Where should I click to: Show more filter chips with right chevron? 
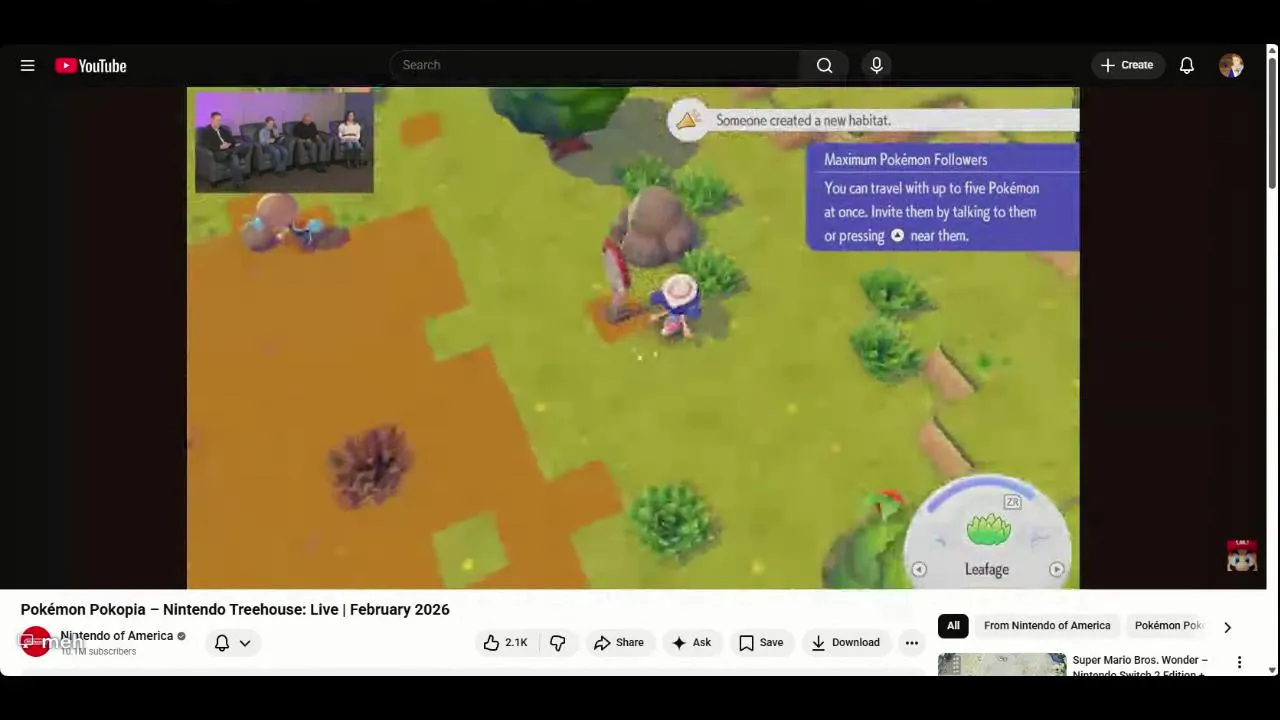pyautogui.click(x=1227, y=627)
